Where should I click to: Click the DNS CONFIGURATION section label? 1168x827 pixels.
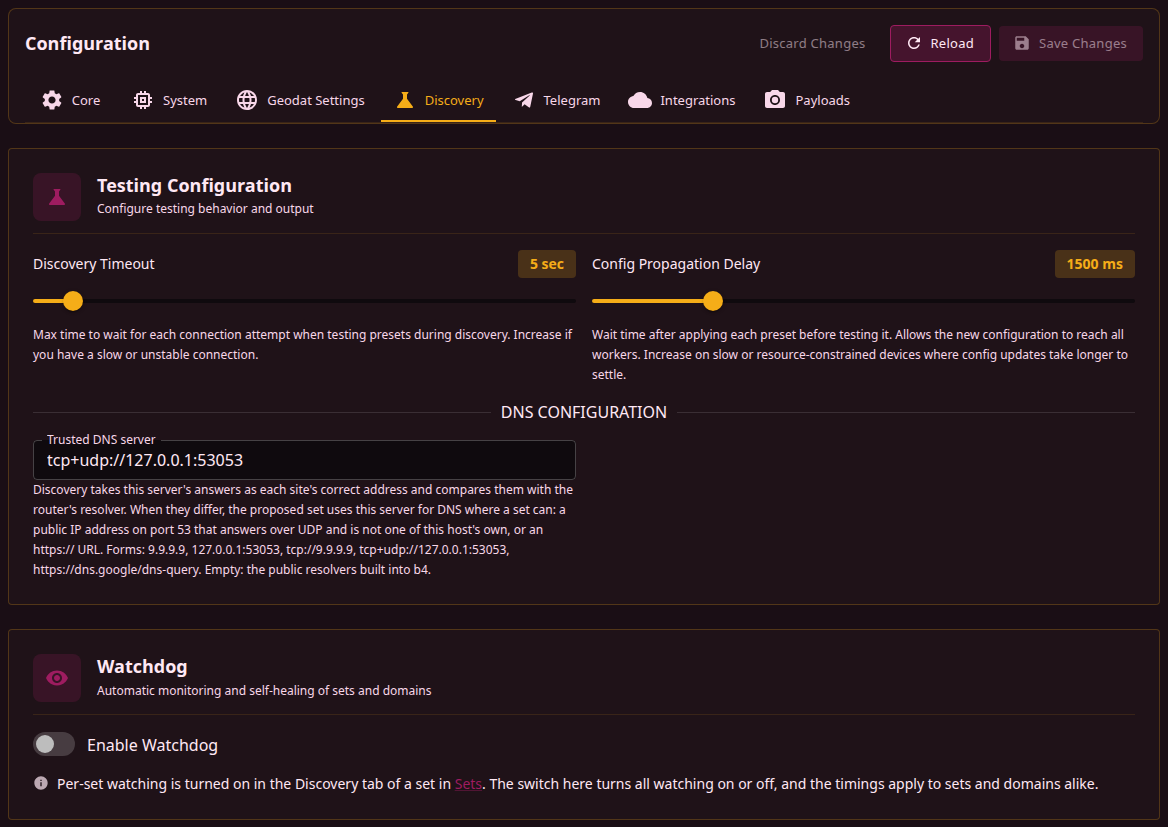(583, 412)
